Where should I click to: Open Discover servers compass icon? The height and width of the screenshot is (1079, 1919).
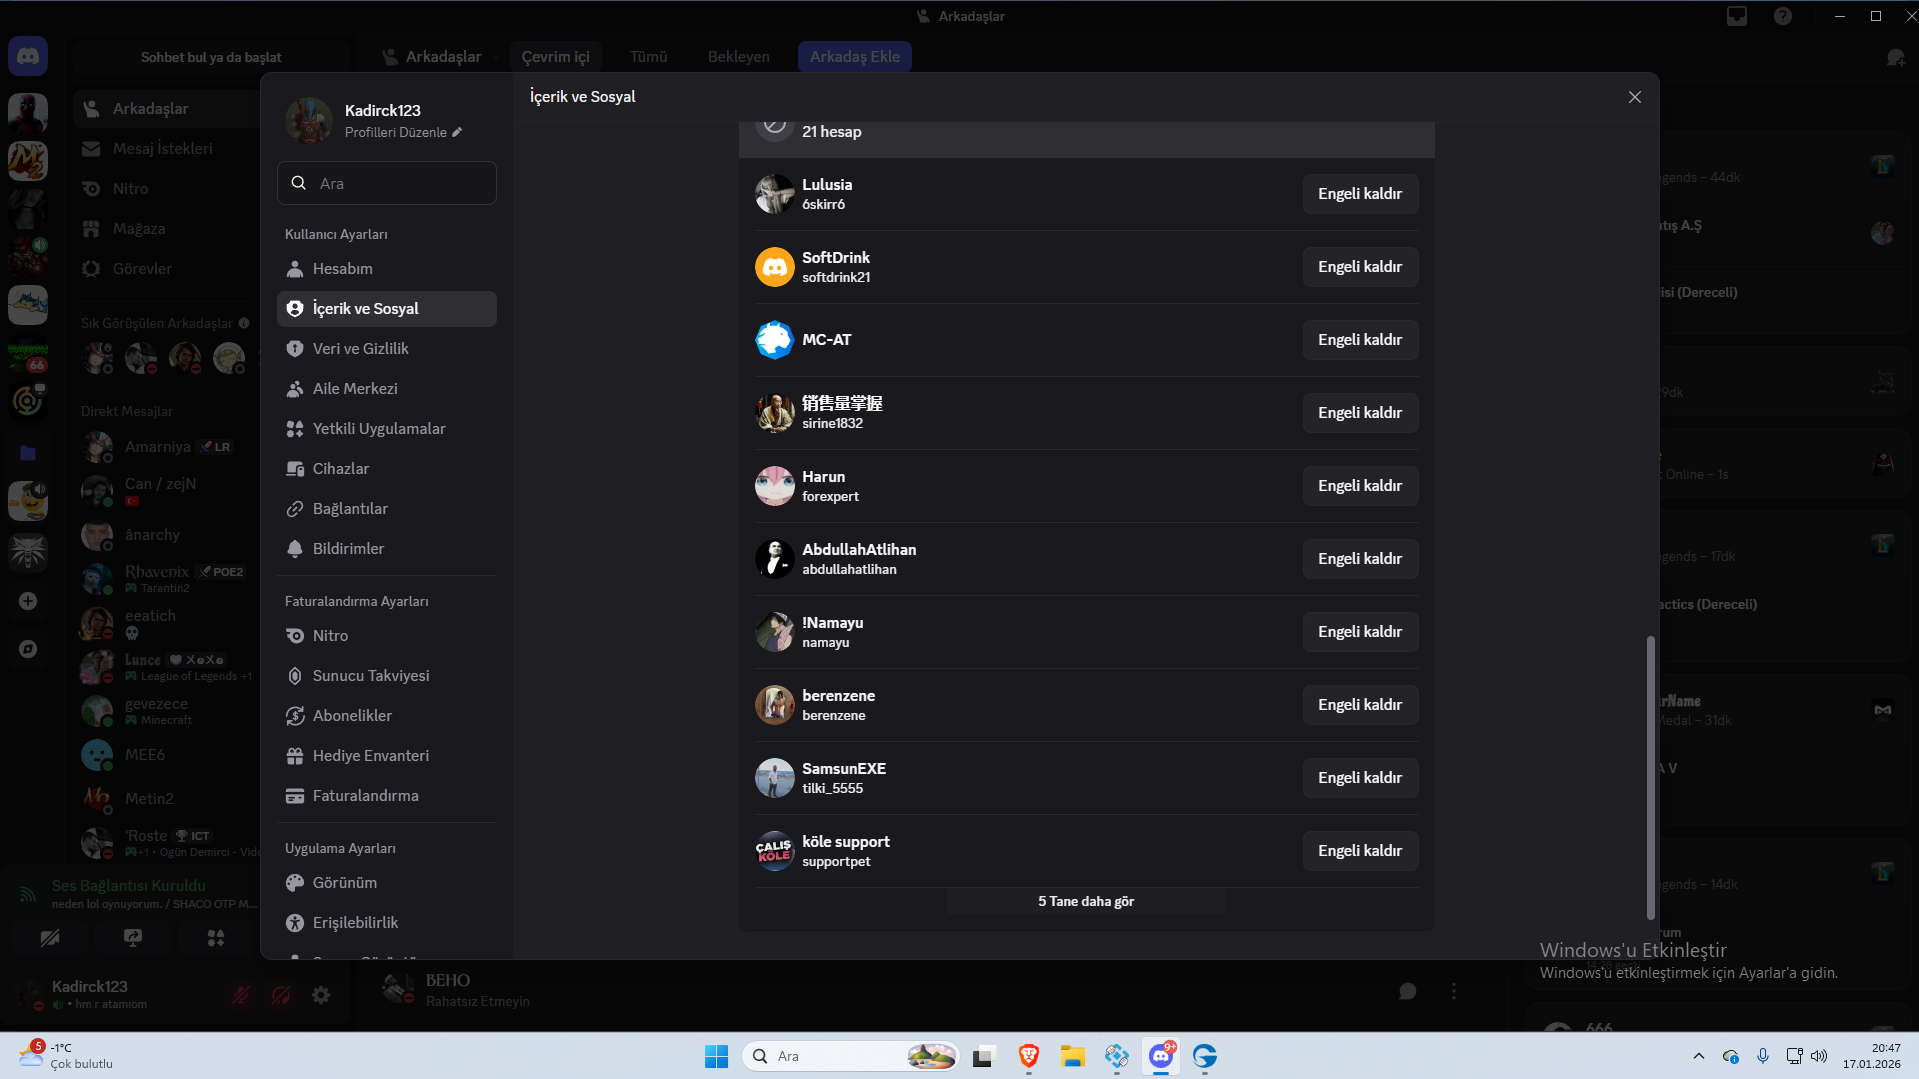28,649
